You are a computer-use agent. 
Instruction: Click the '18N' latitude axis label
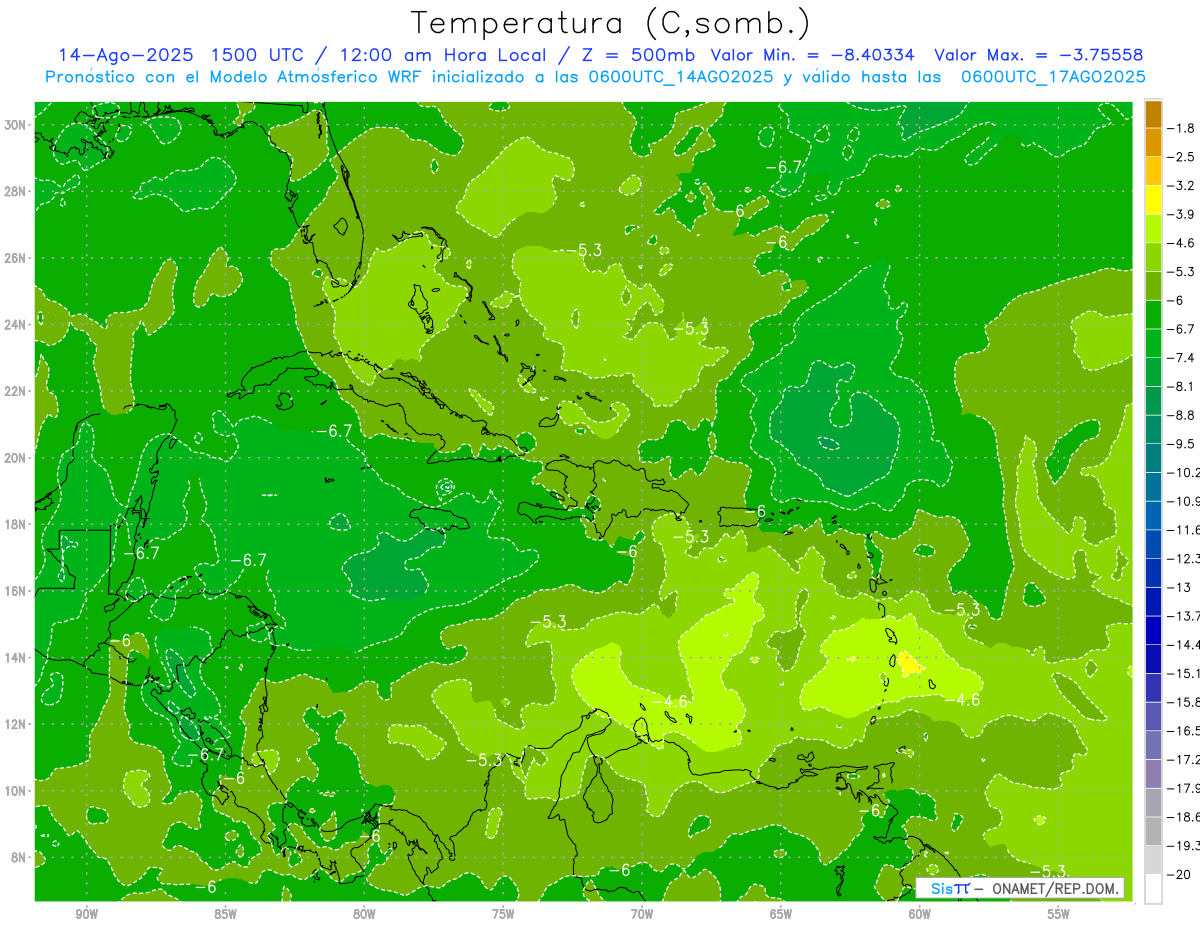pyautogui.click(x=15, y=524)
